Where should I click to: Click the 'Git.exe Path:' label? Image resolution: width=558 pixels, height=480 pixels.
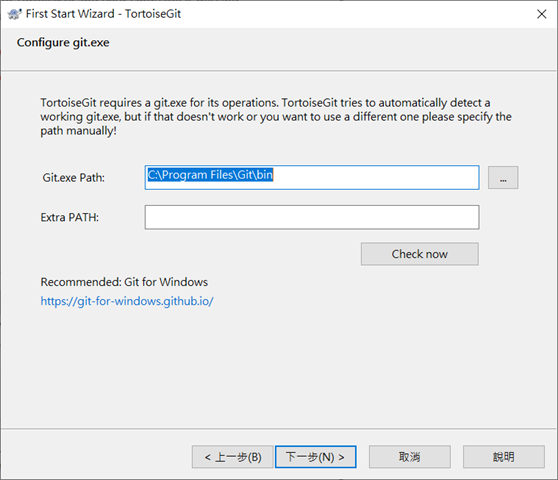(73, 178)
